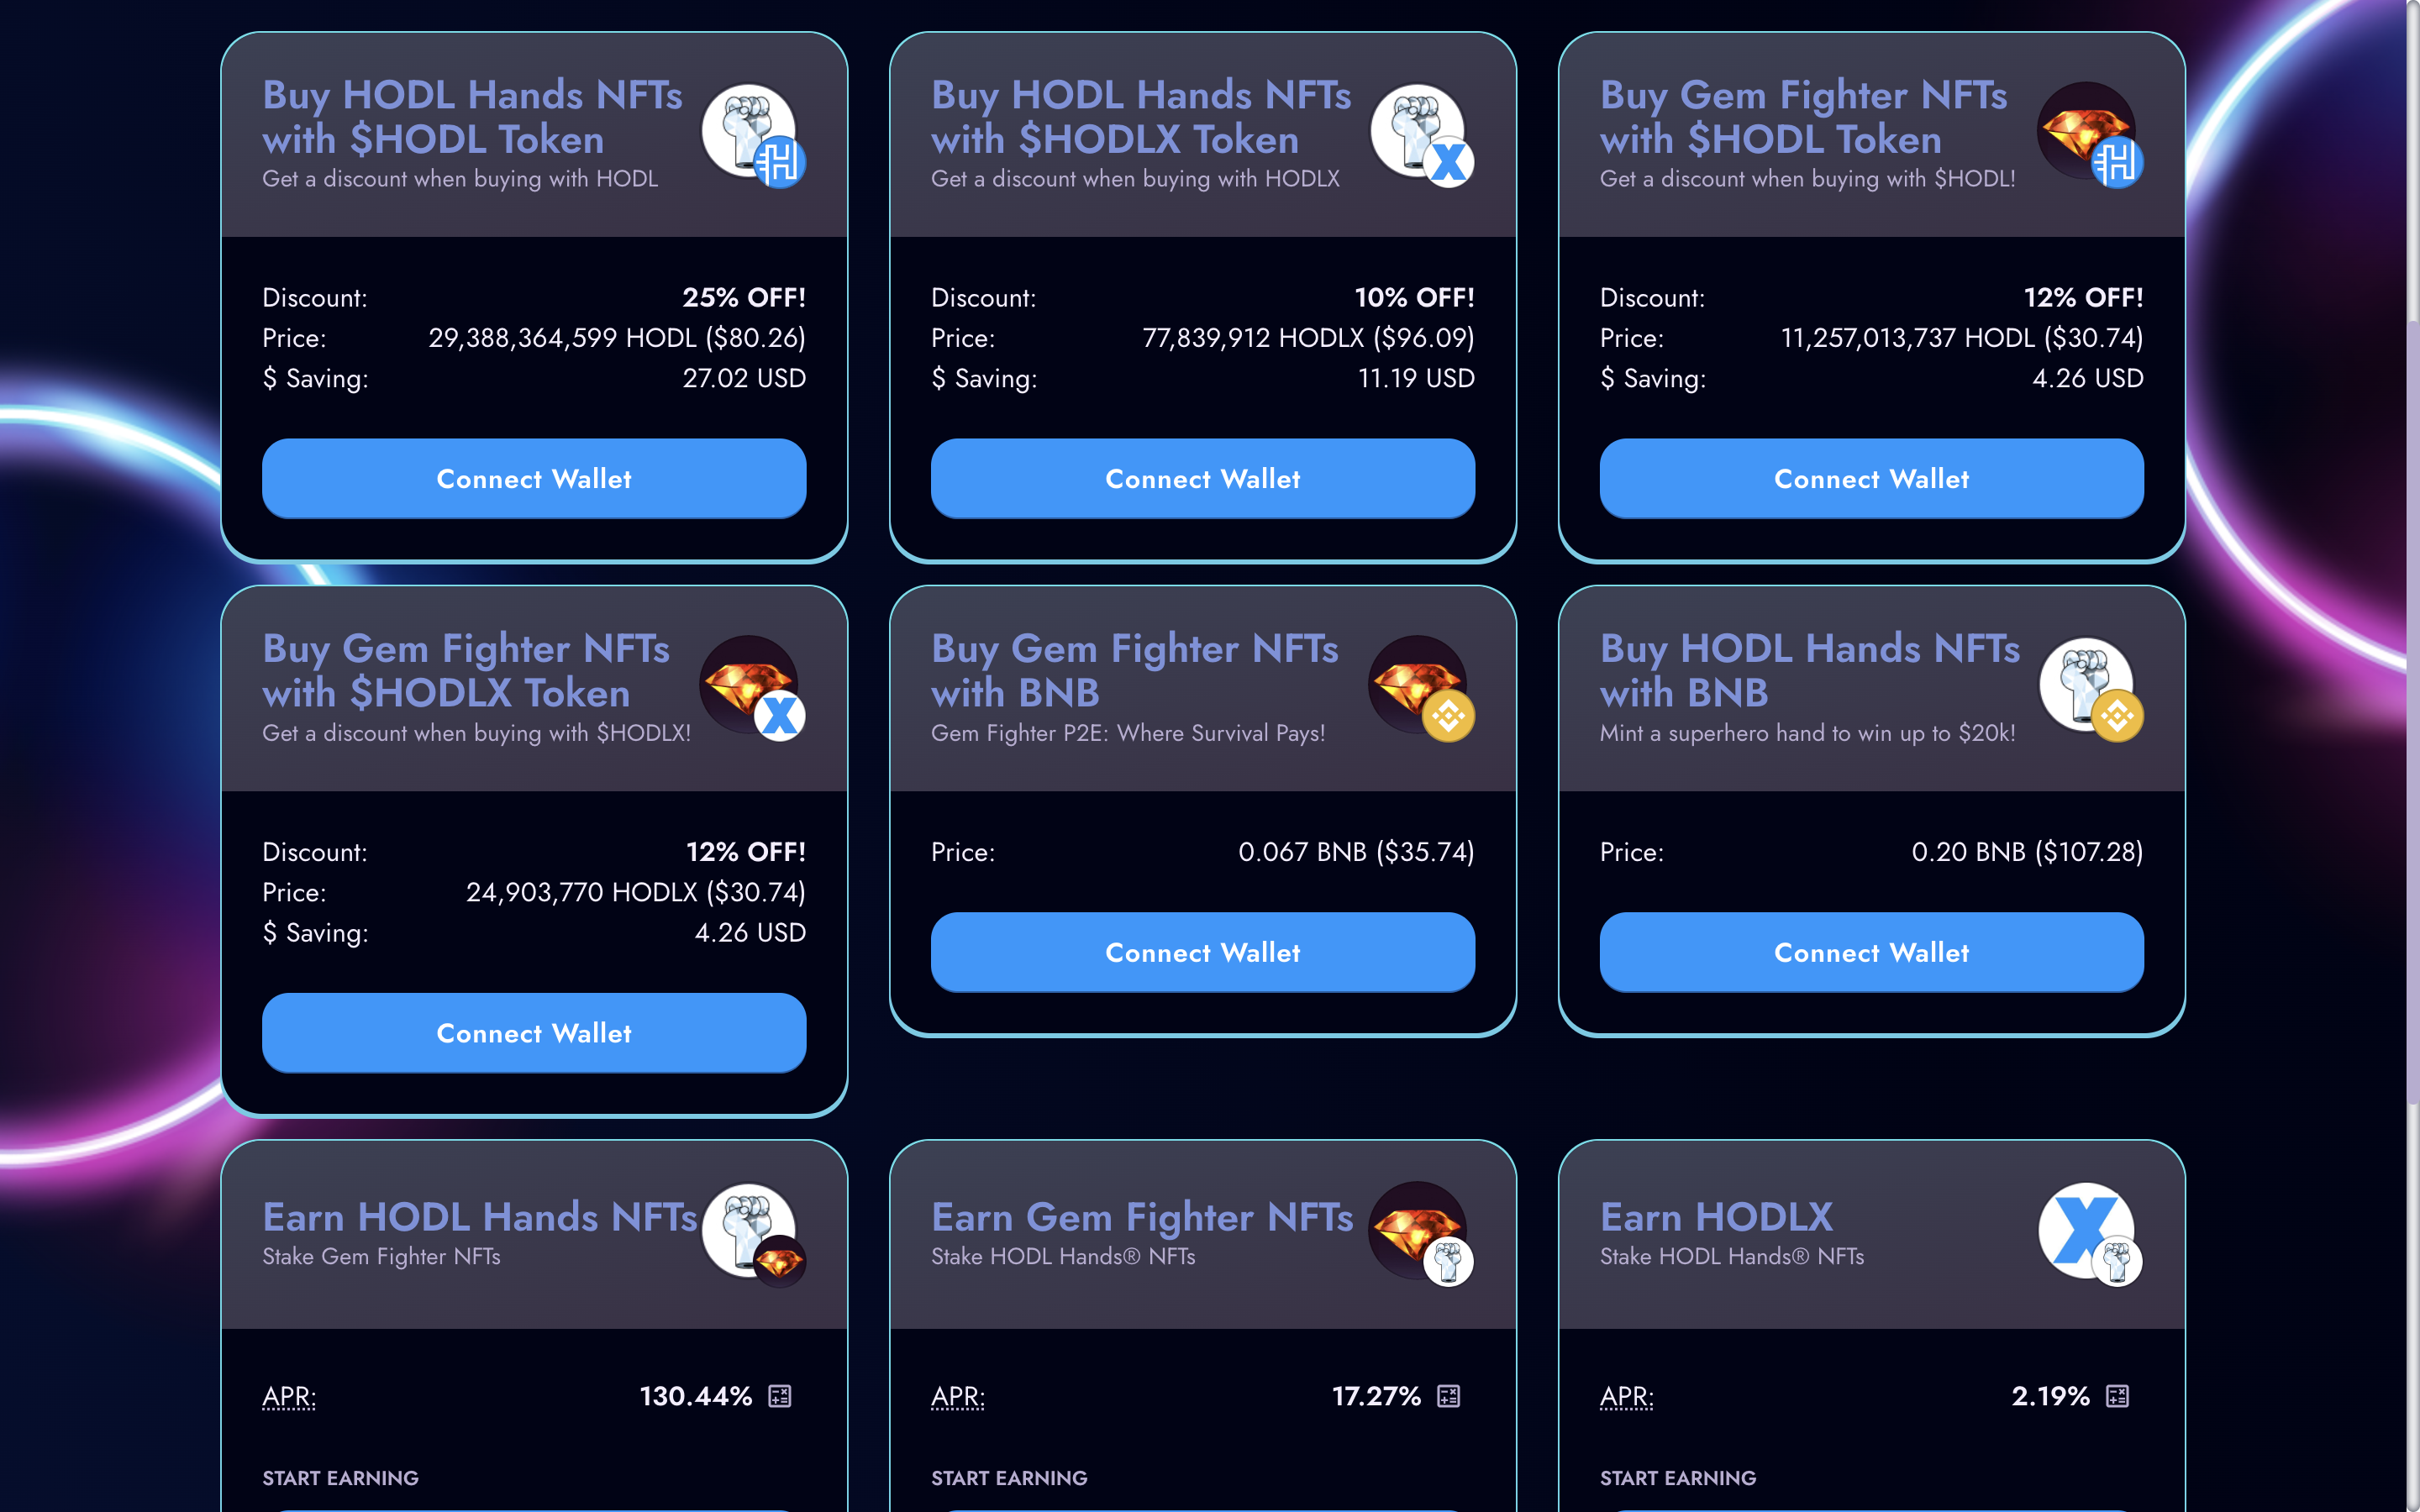The width and height of the screenshot is (2420, 1512).
Task: Click gem icon on Gem Fighter $HODL card
Action: click(2087, 131)
